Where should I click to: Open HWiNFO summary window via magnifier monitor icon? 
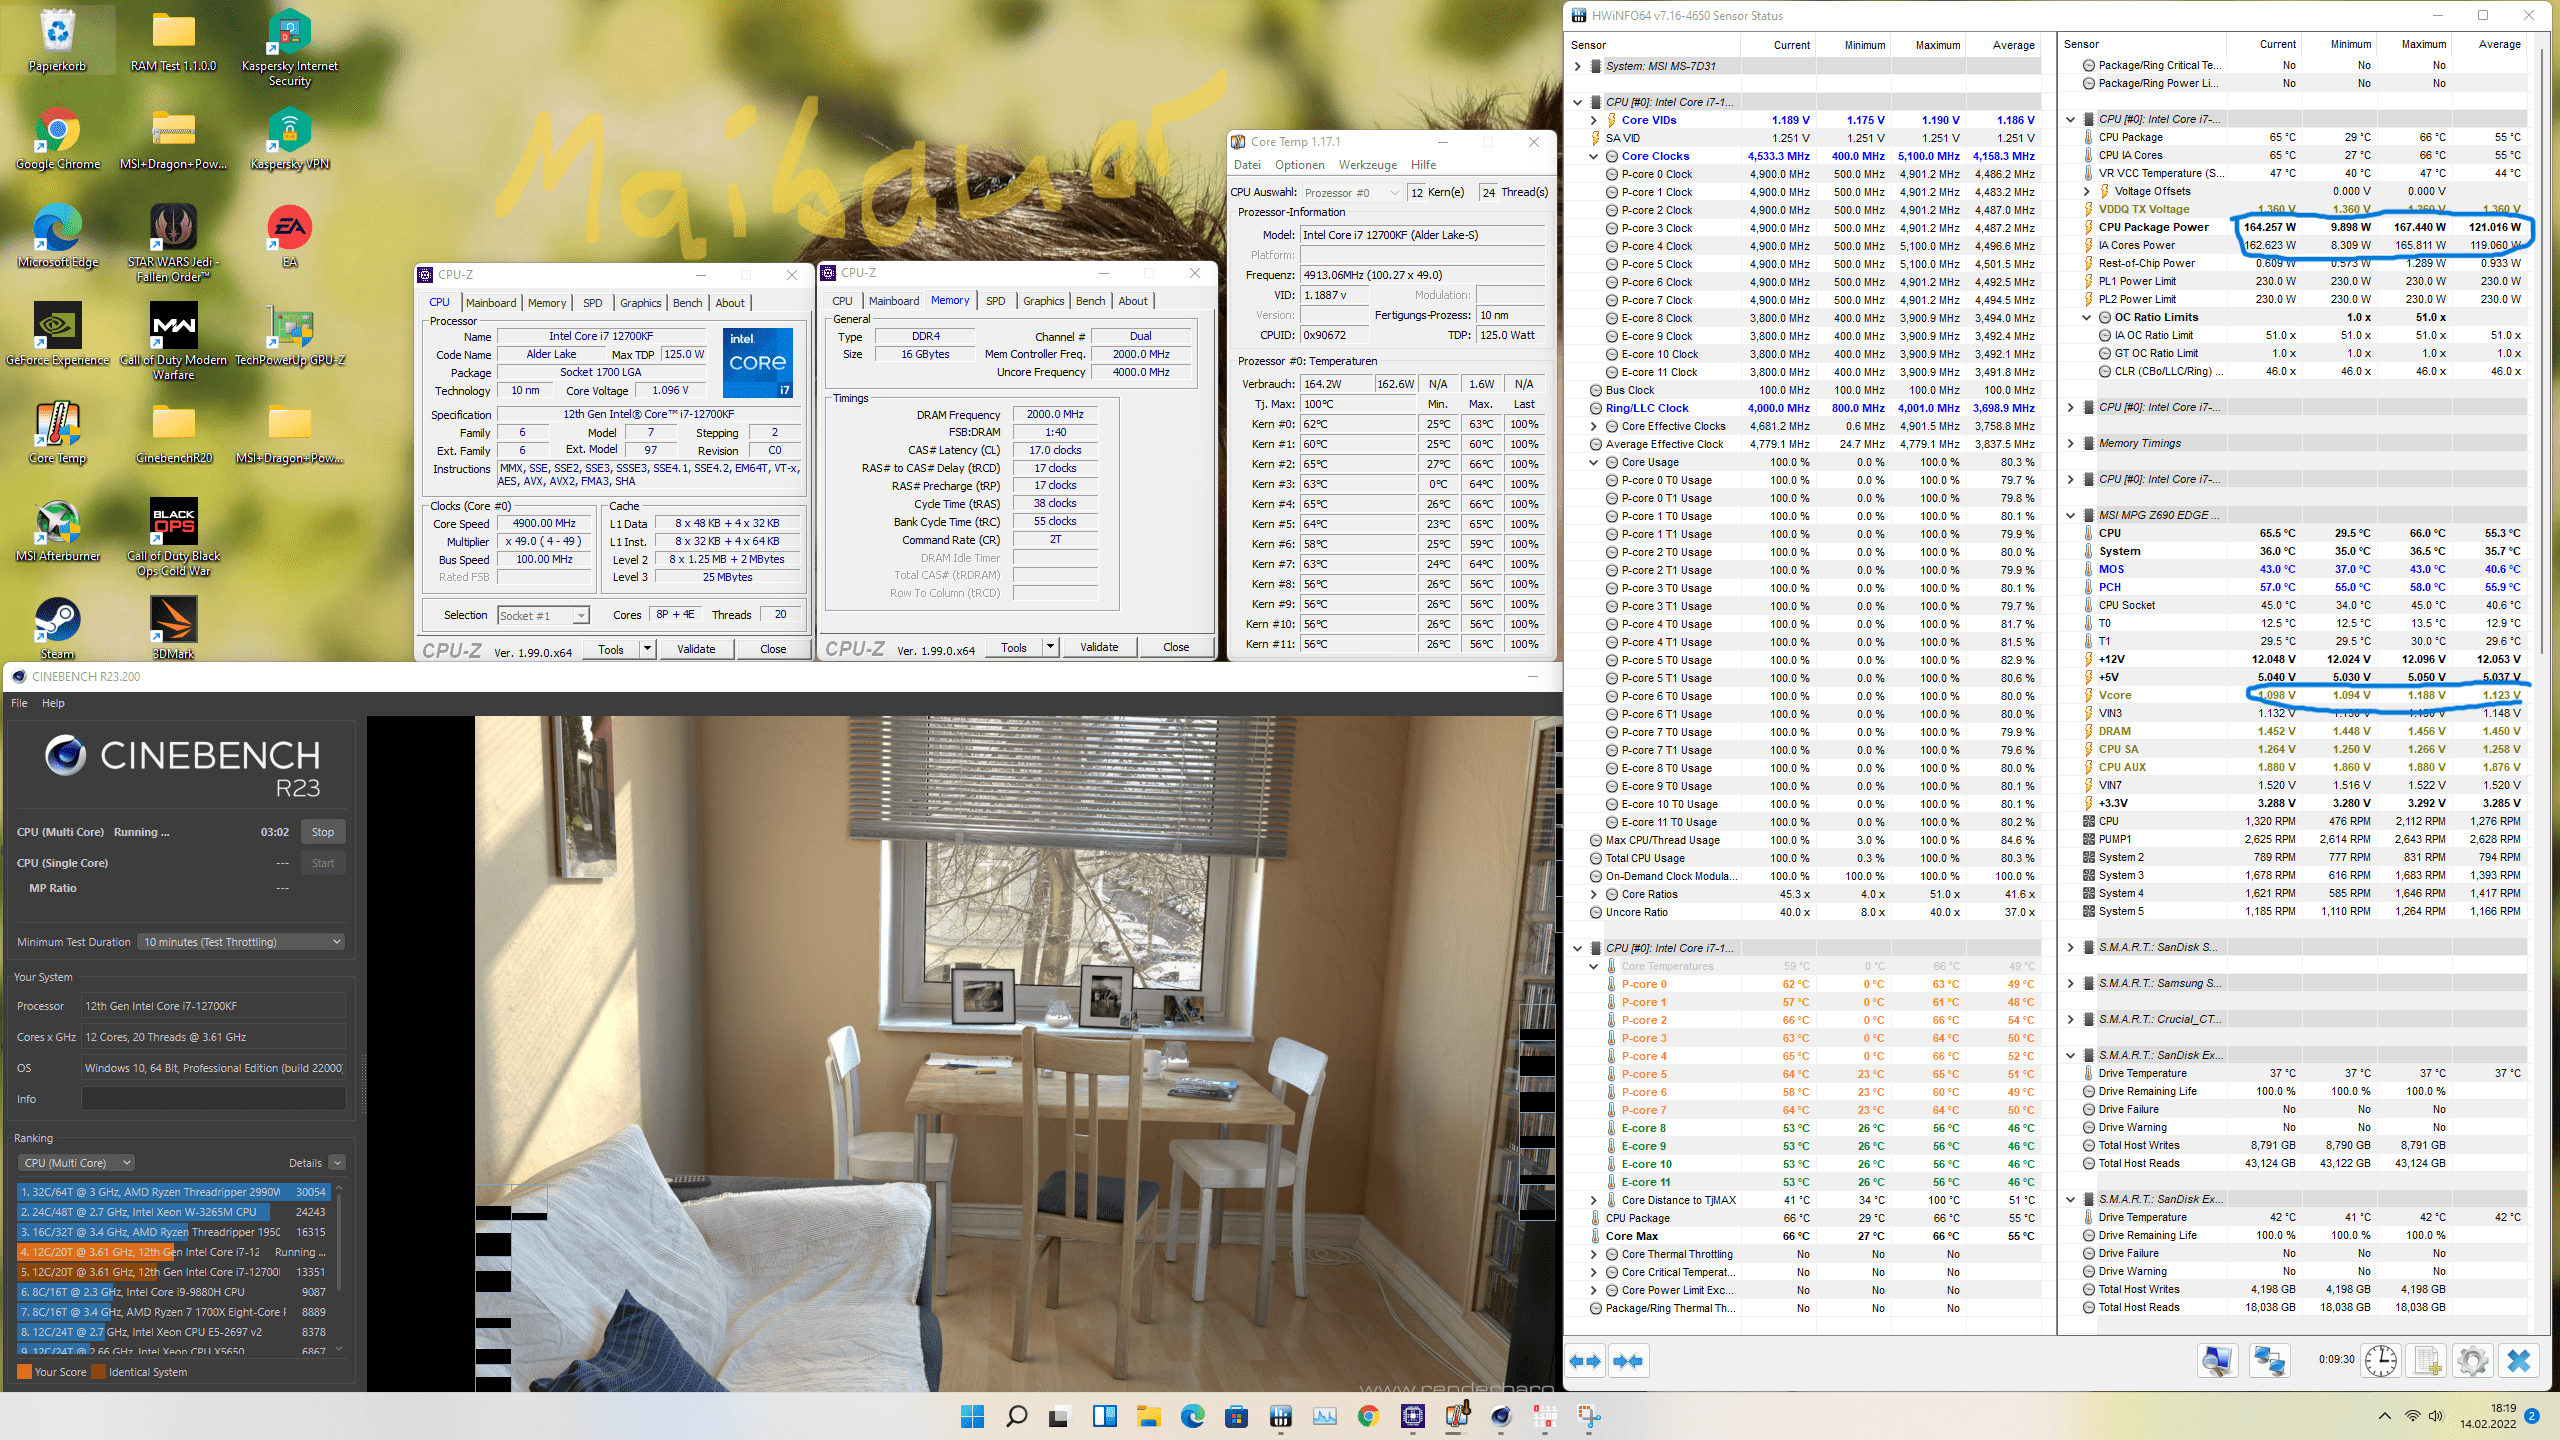(2217, 1361)
